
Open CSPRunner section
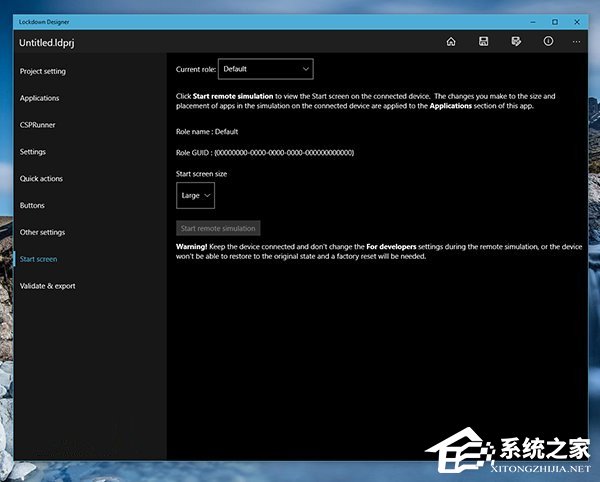pyautogui.click(x=38, y=125)
